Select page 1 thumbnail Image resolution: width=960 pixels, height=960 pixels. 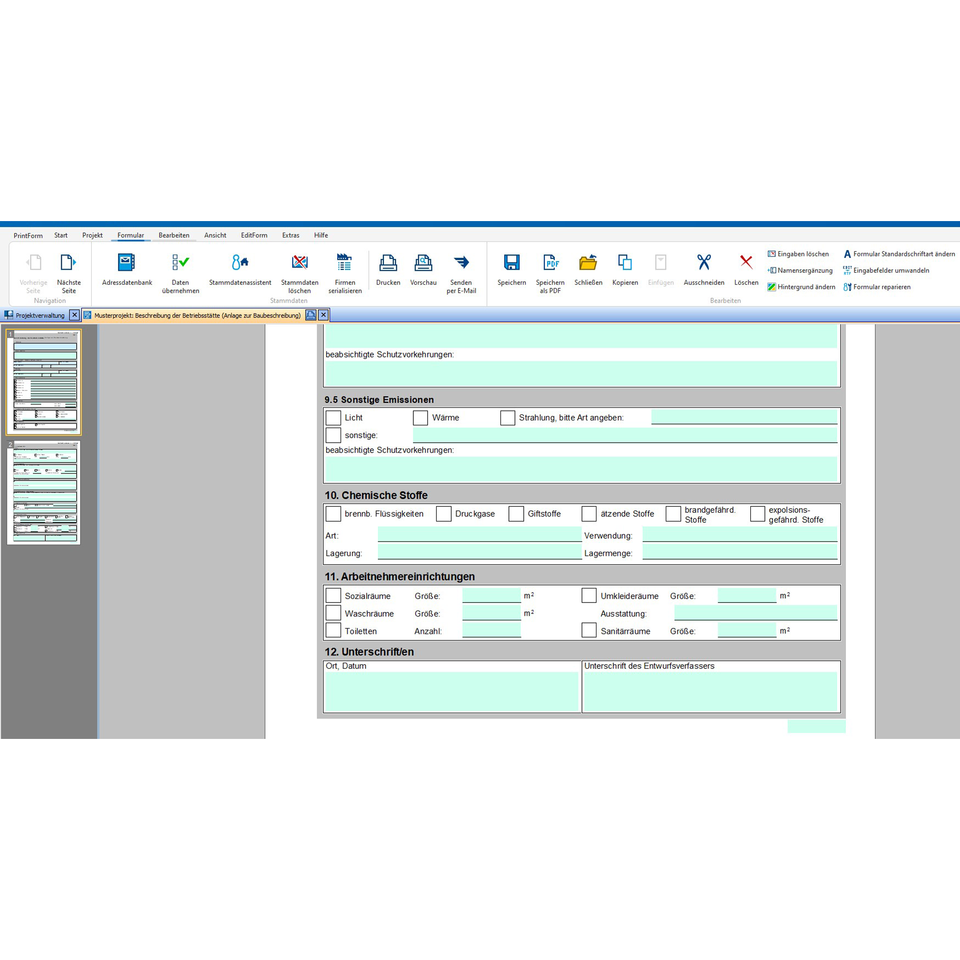click(x=44, y=382)
